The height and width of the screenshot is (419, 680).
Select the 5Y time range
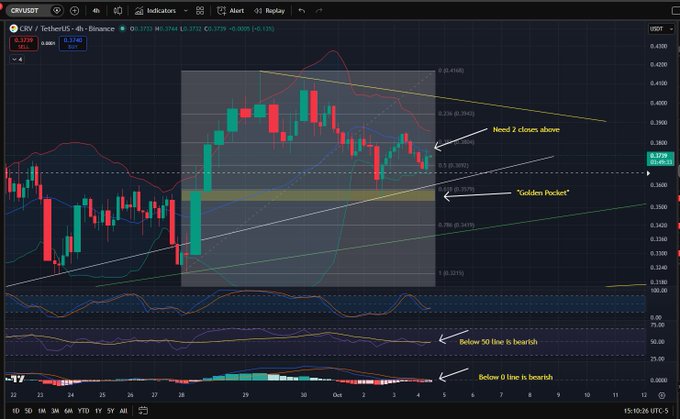pyautogui.click(x=111, y=410)
